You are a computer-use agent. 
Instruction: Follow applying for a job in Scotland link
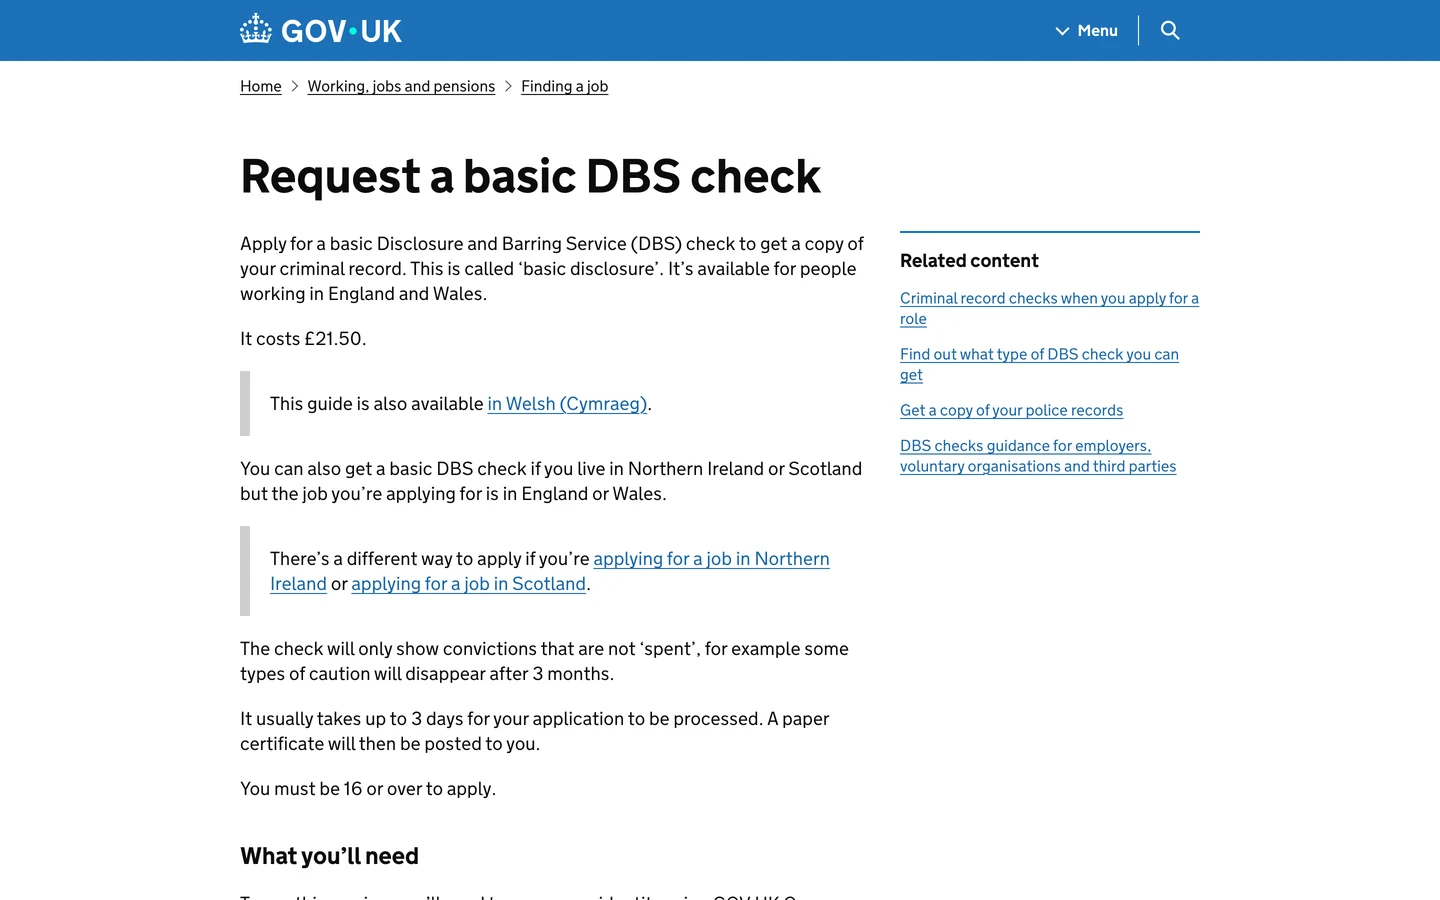click(x=468, y=584)
